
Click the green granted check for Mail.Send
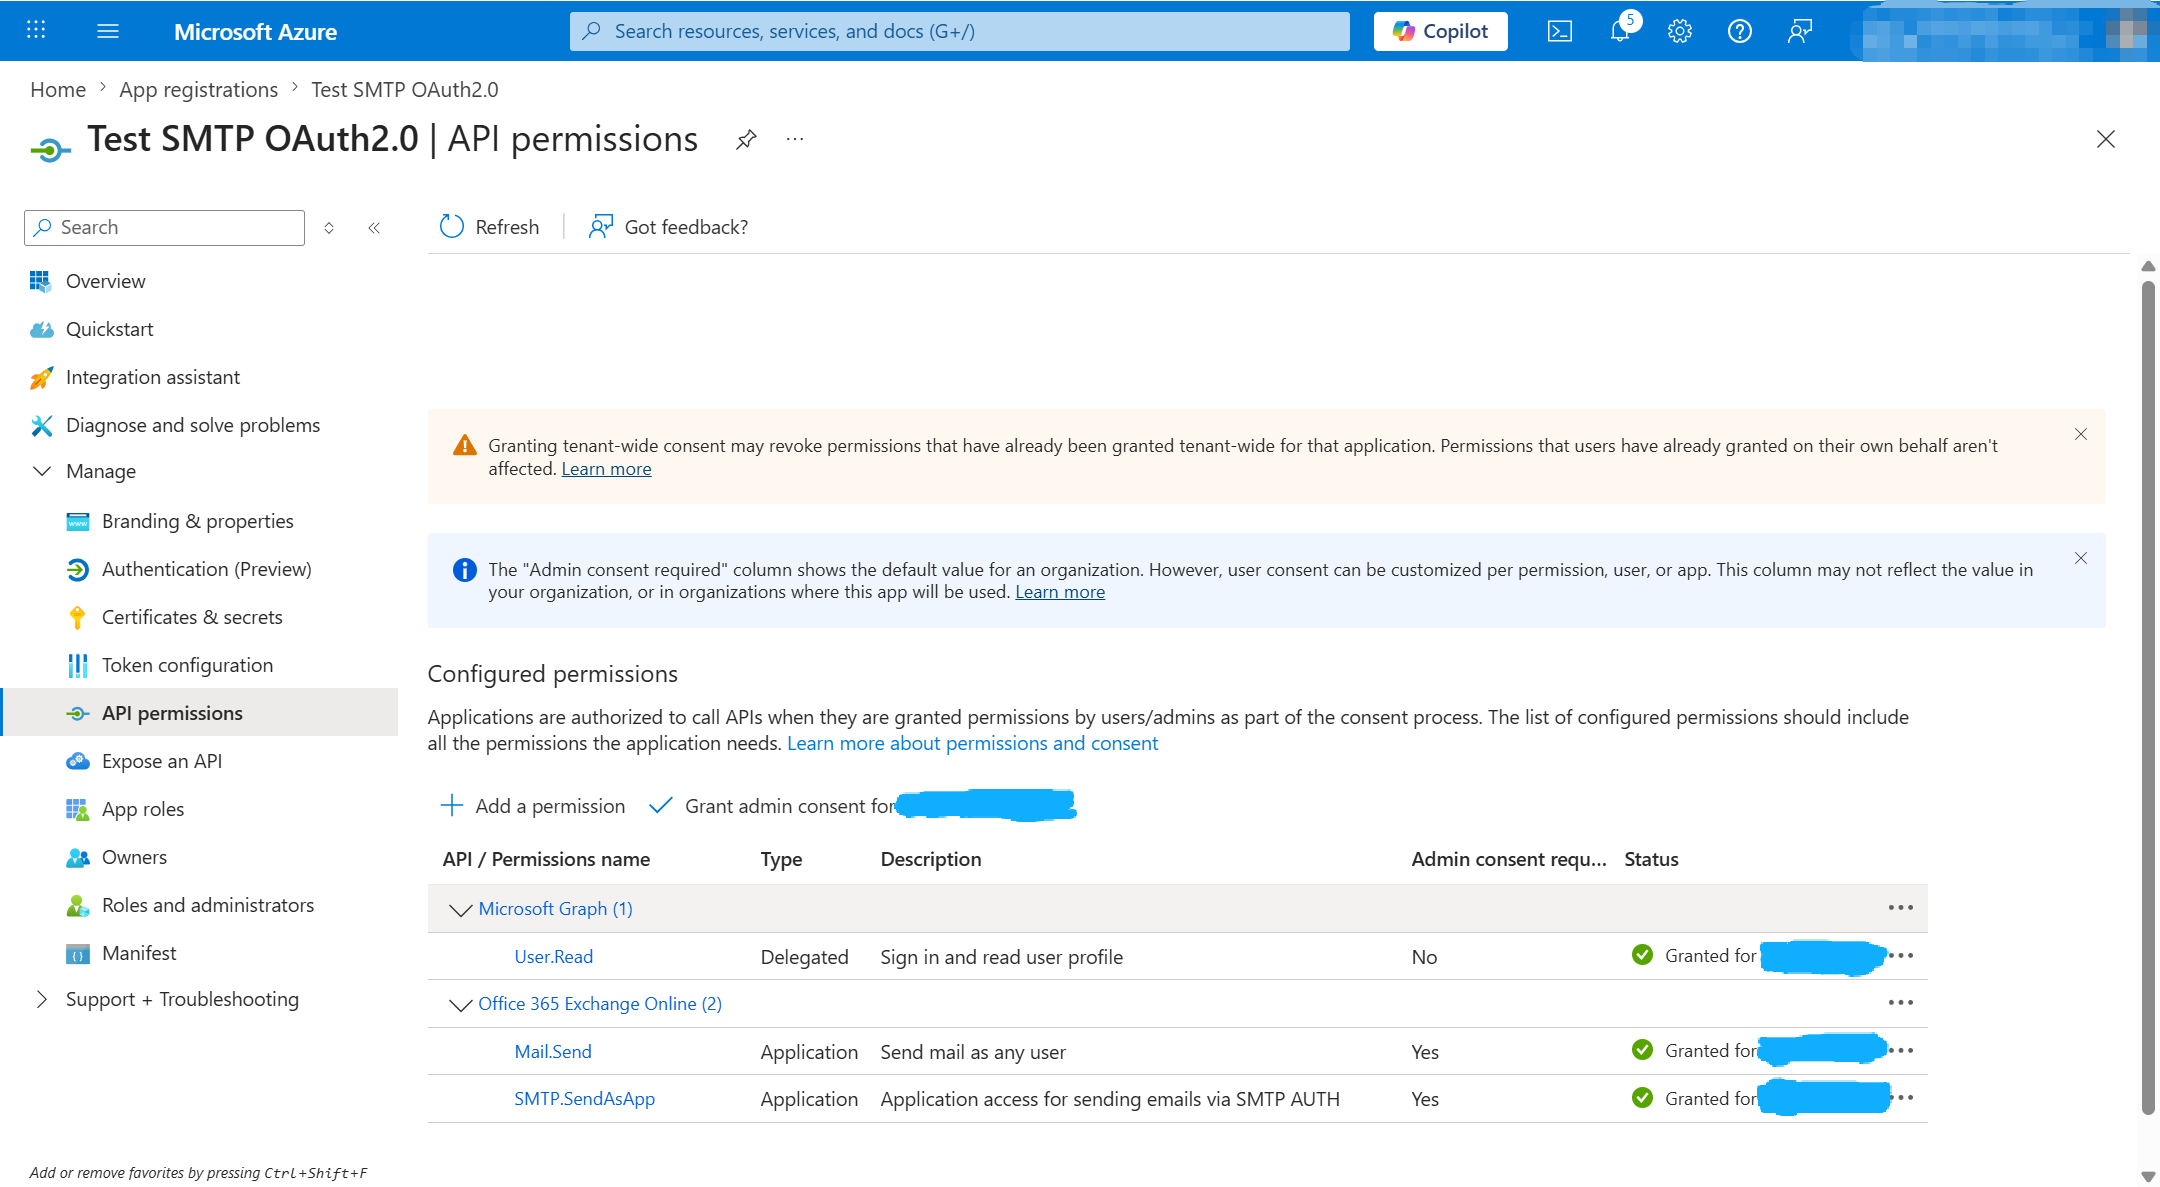pos(1642,1050)
